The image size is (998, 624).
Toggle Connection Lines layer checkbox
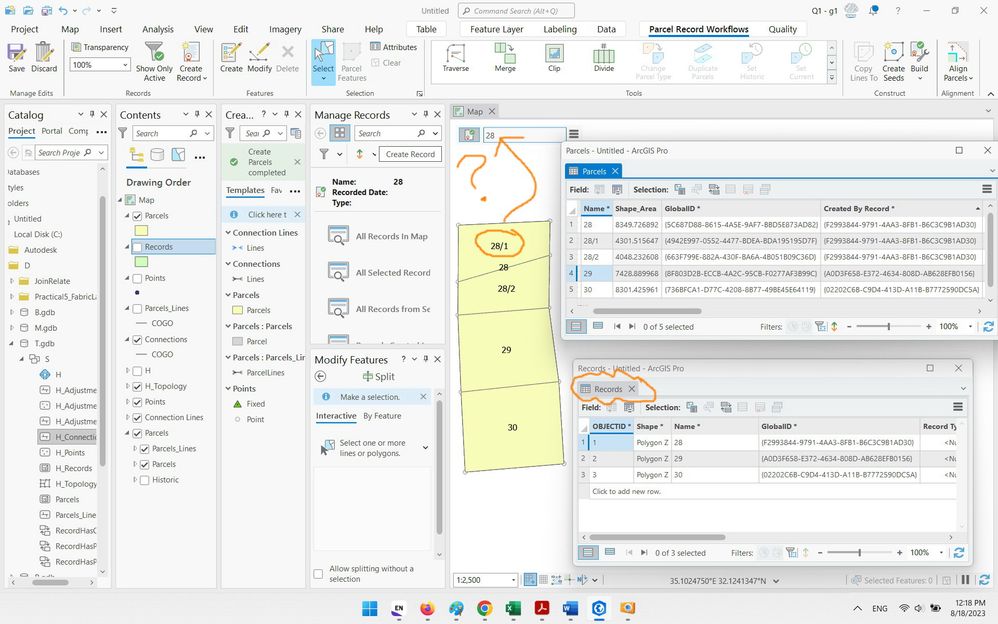pos(137,418)
